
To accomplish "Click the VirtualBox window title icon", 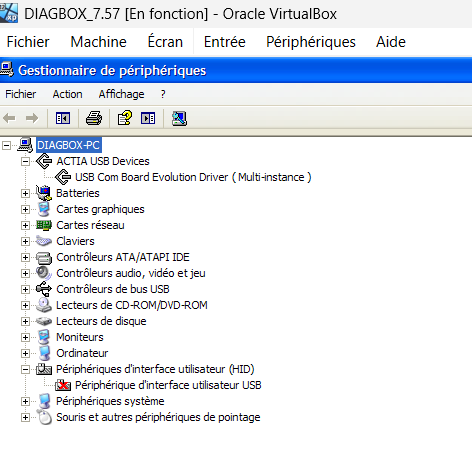I will 9,13.
